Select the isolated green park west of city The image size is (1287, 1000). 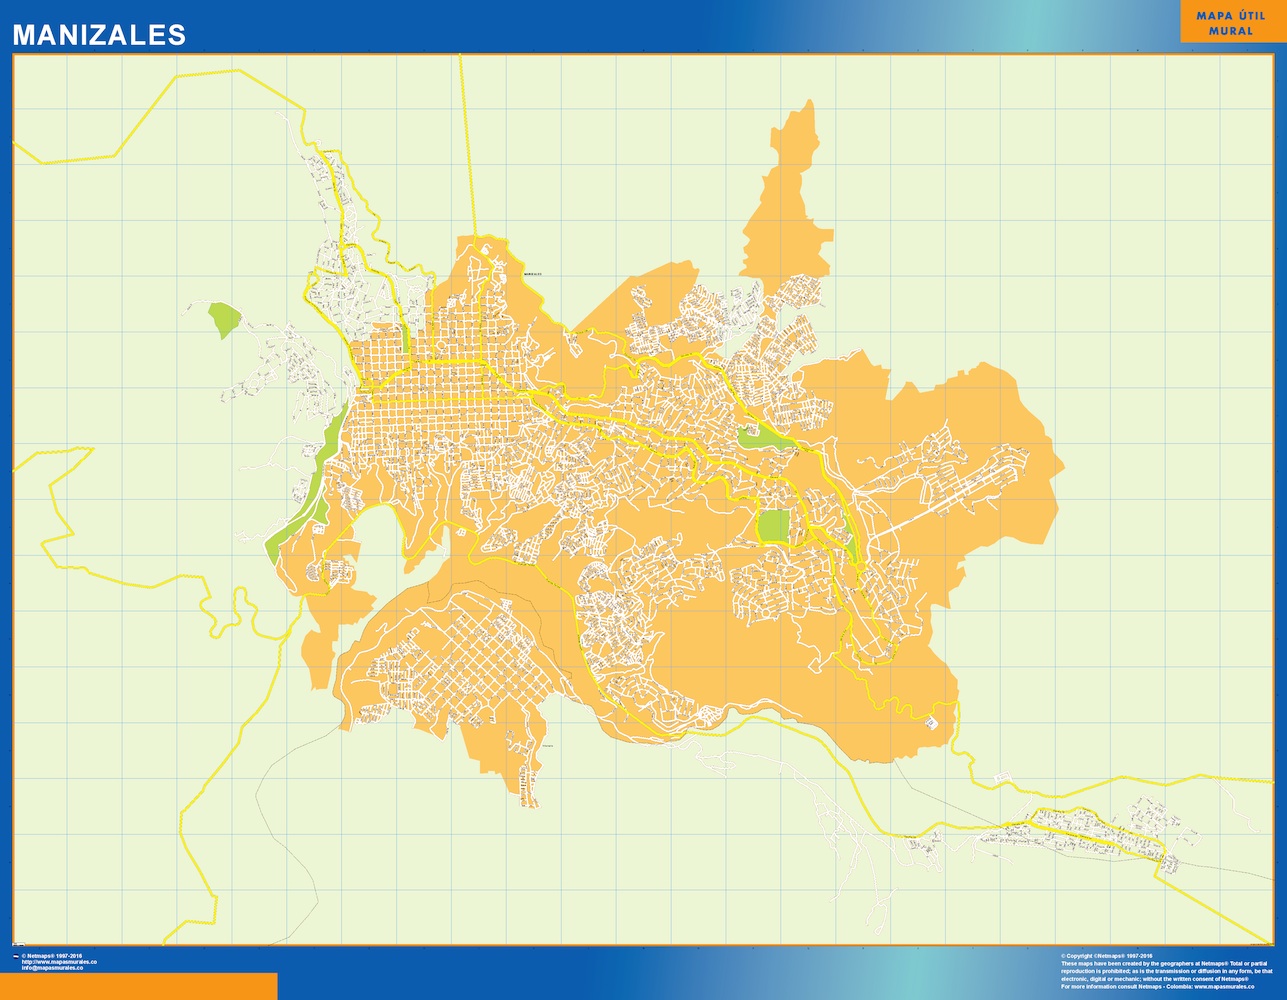[224, 318]
